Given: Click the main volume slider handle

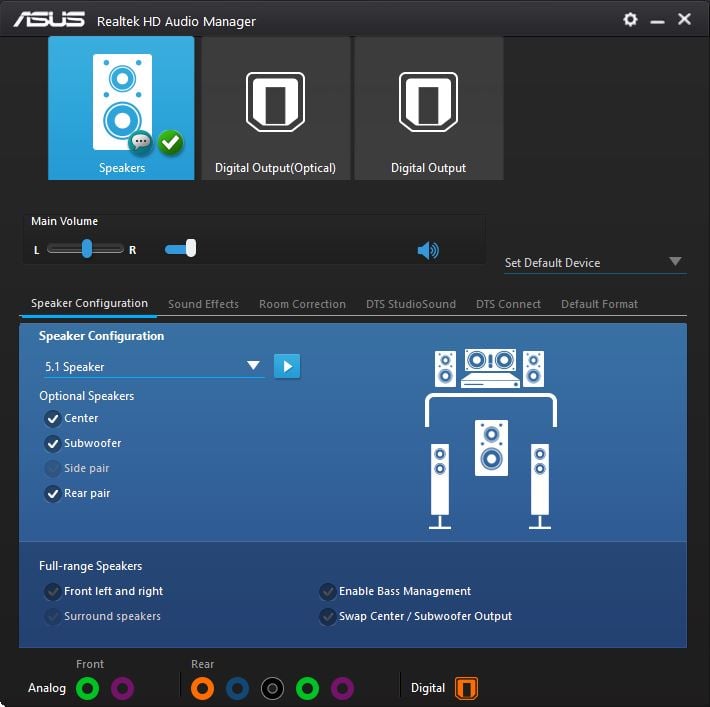Looking at the screenshot, I should point(191,248).
